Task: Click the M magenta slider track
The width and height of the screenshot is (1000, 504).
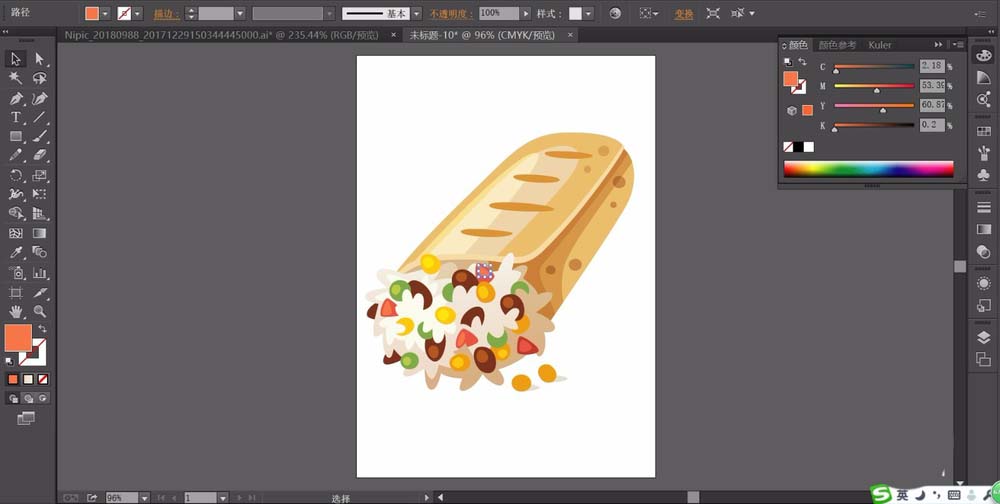Action: [874, 85]
